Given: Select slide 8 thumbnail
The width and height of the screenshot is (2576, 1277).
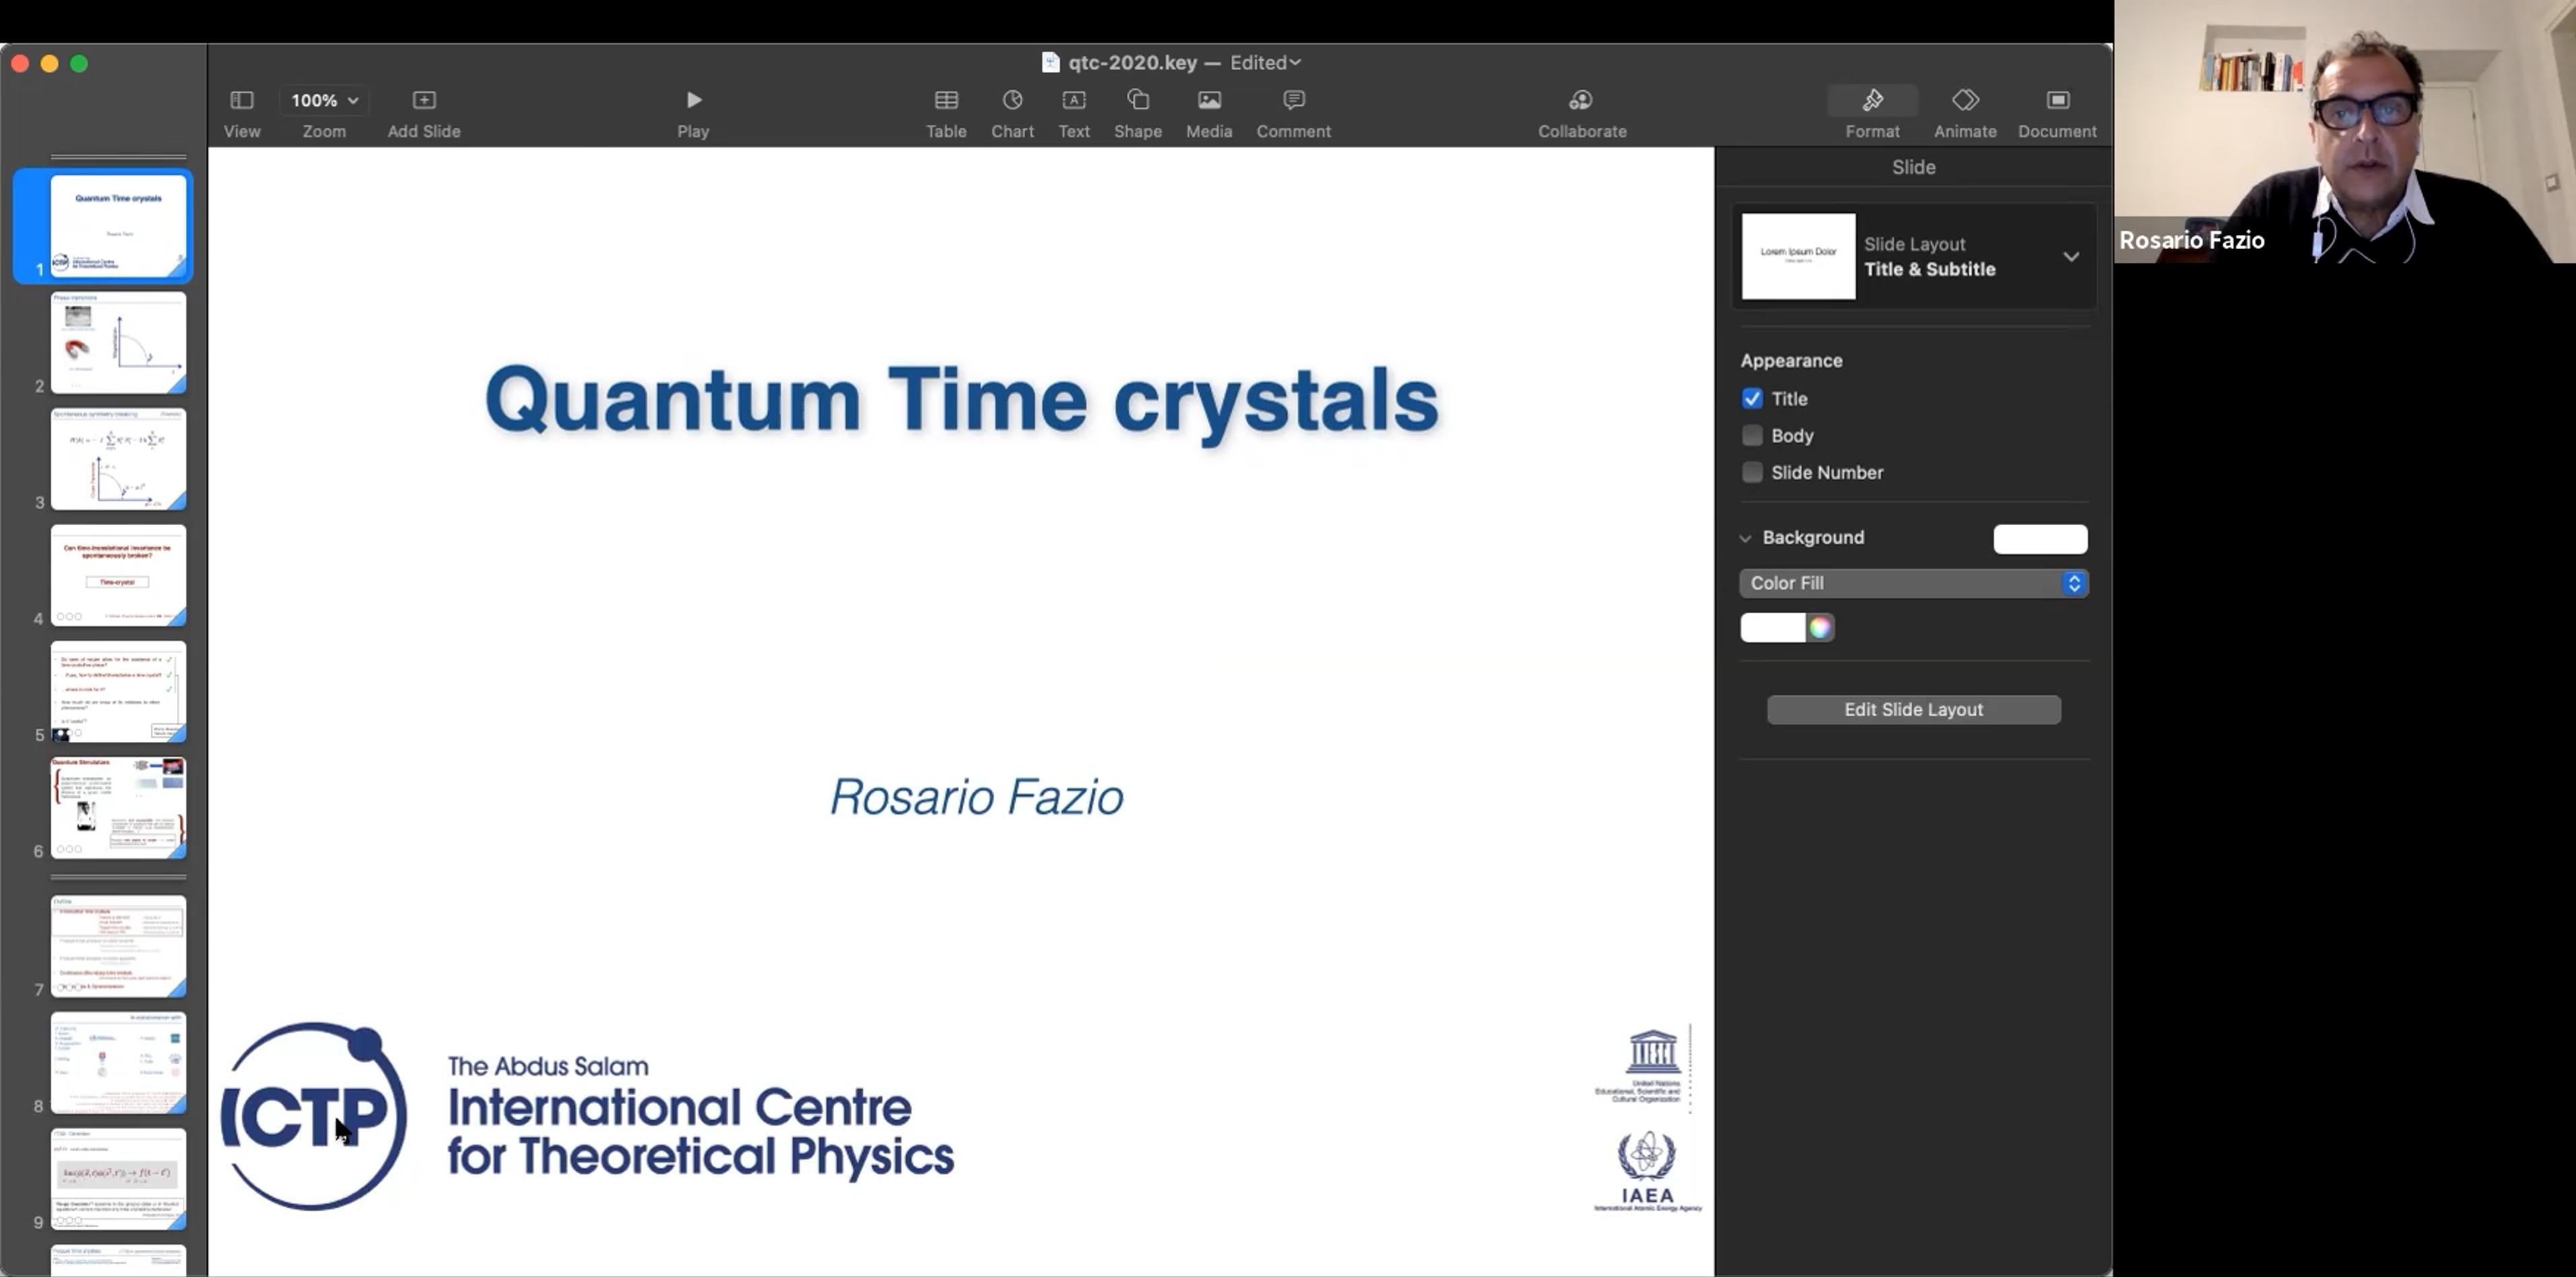Looking at the screenshot, I should click(x=118, y=1063).
